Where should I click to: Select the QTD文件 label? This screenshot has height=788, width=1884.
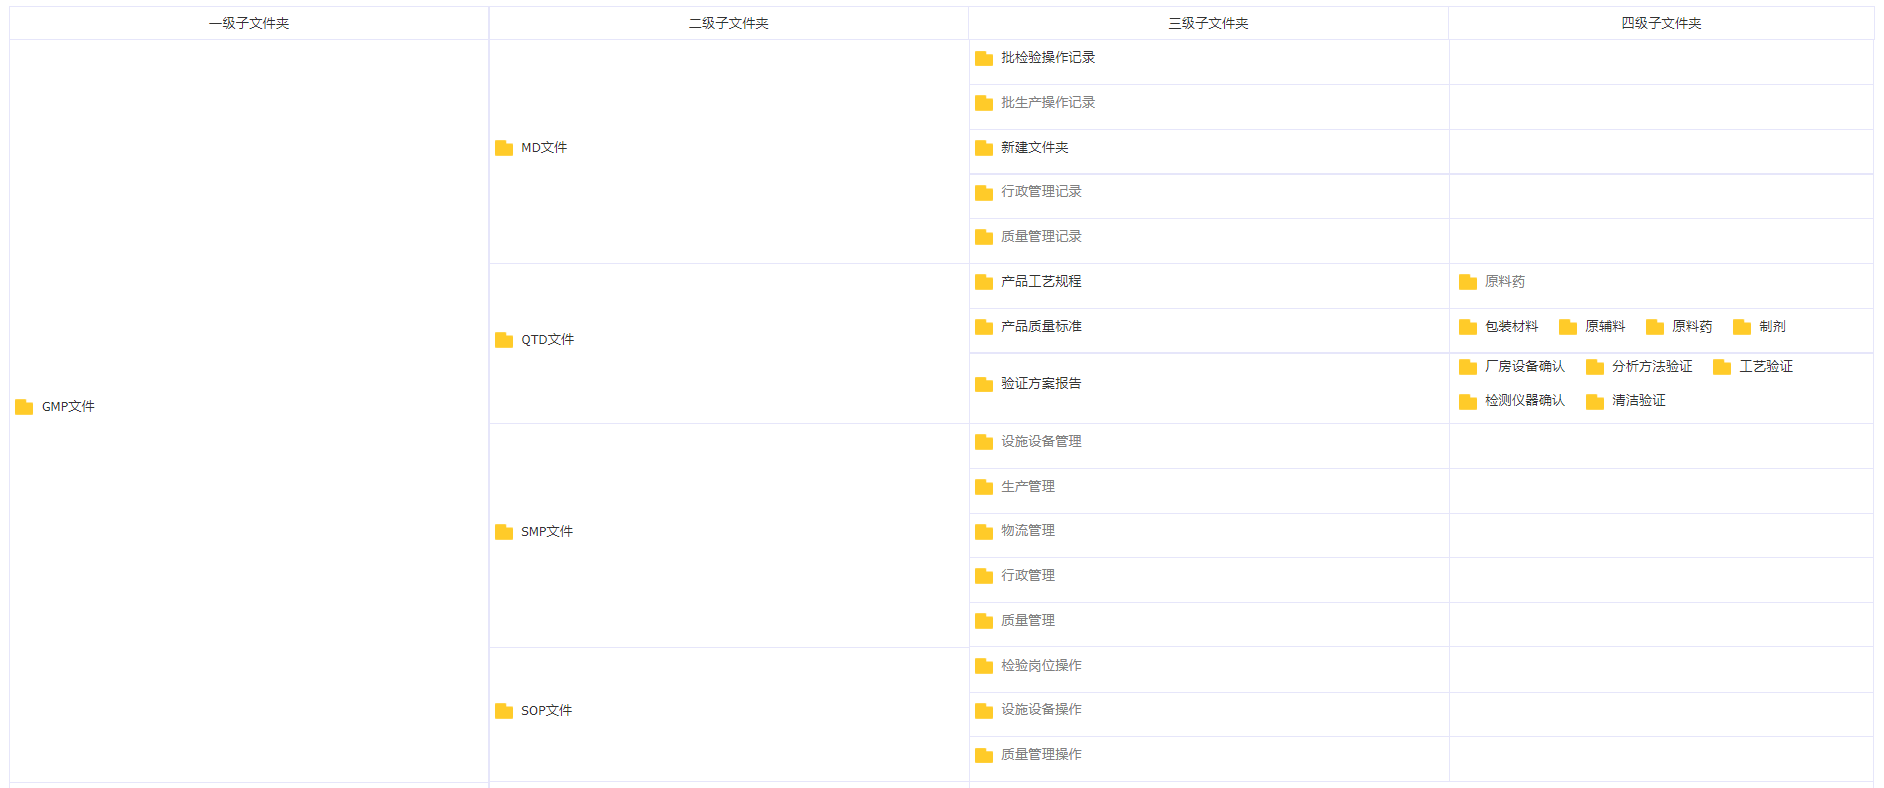(547, 339)
